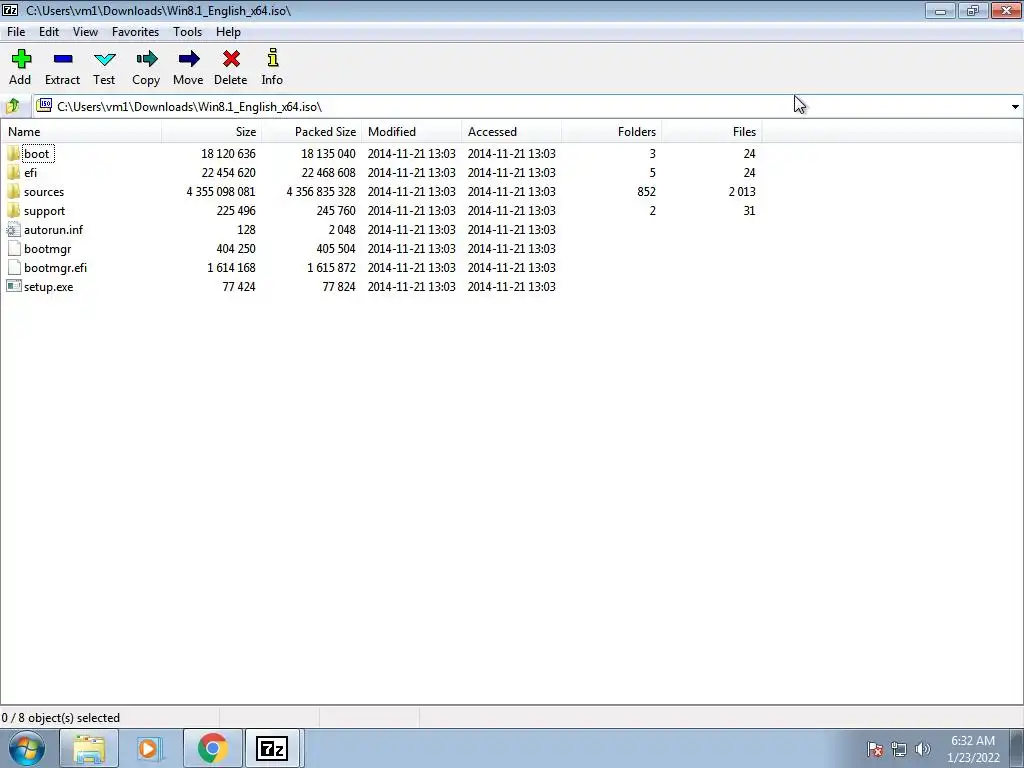Viewport: 1024px width, 768px height.
Task: Run the Test archive tool
Action: click(104, 59)
